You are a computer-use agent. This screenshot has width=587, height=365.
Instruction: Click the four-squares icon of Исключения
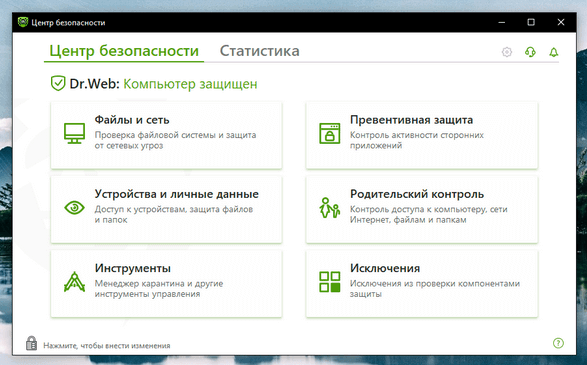[330, 282]
